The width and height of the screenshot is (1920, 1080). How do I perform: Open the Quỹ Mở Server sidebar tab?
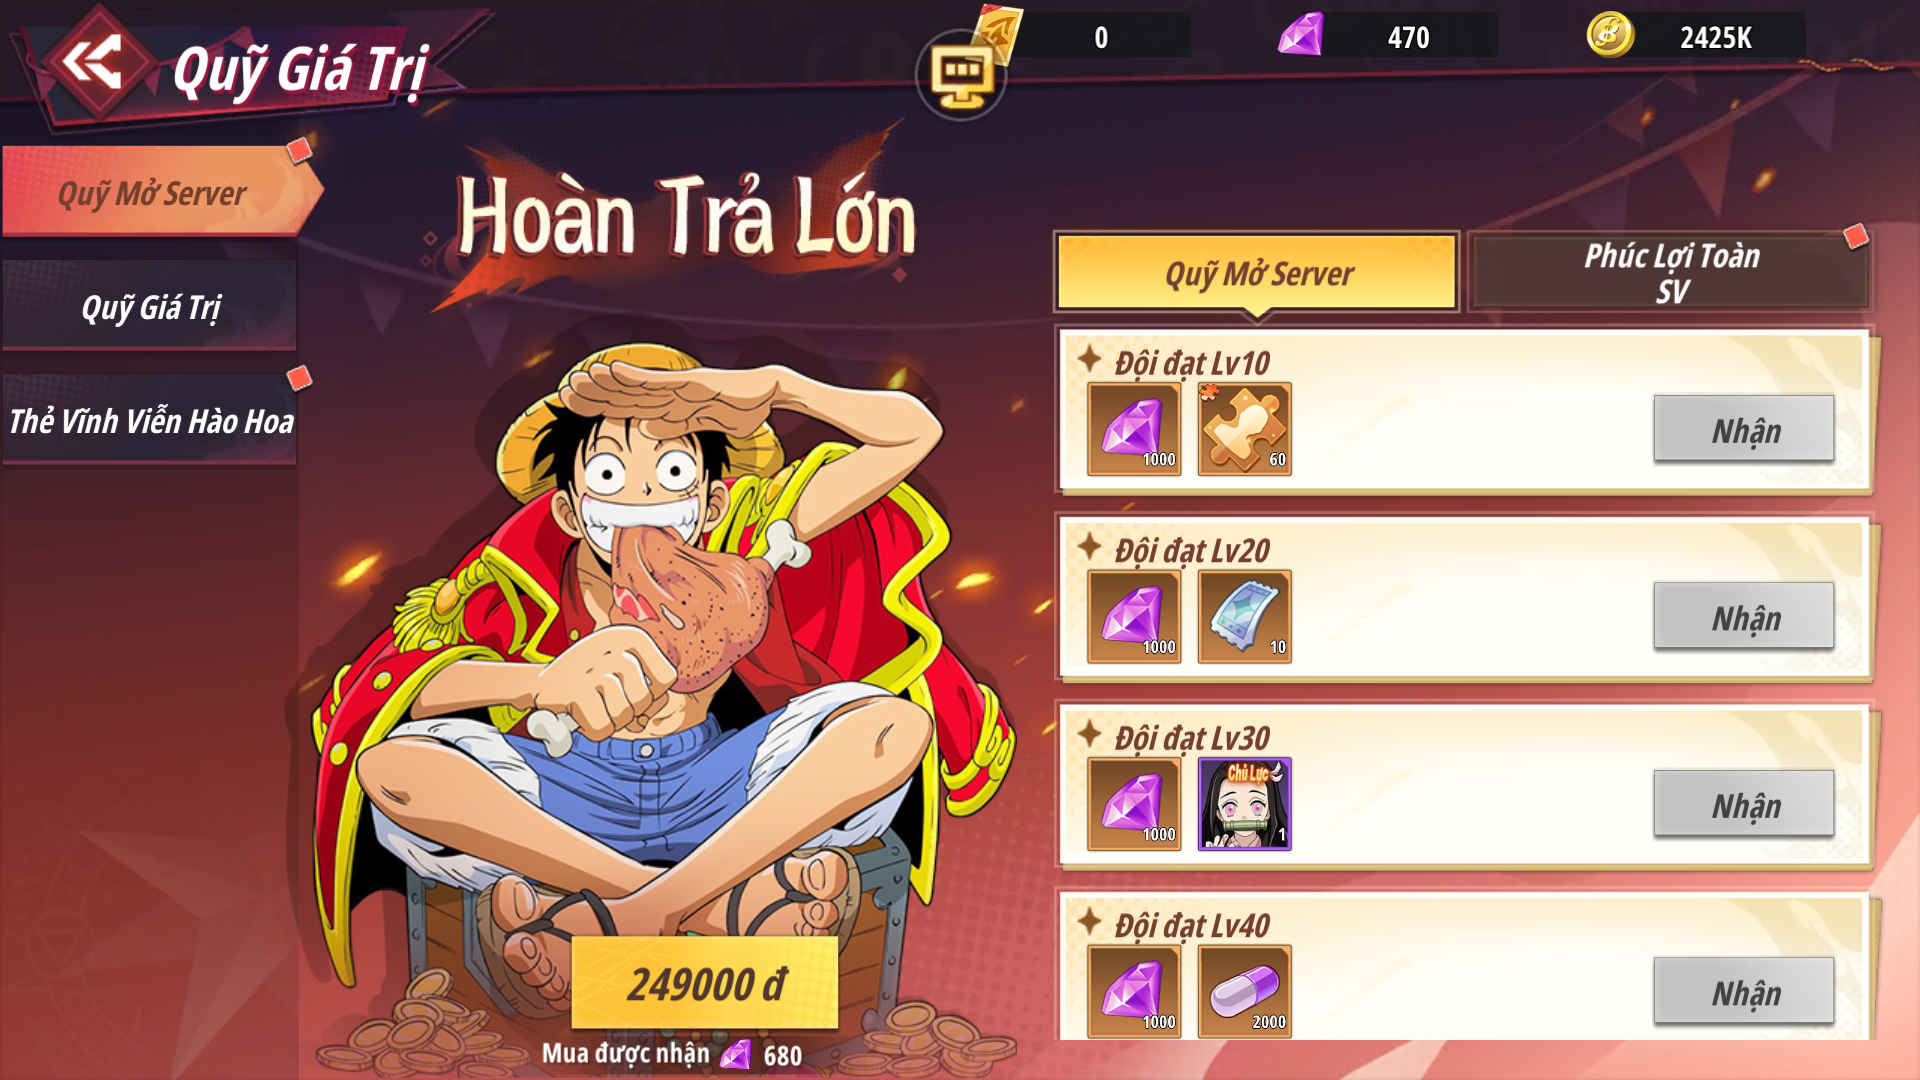click(x=152, y=192)
